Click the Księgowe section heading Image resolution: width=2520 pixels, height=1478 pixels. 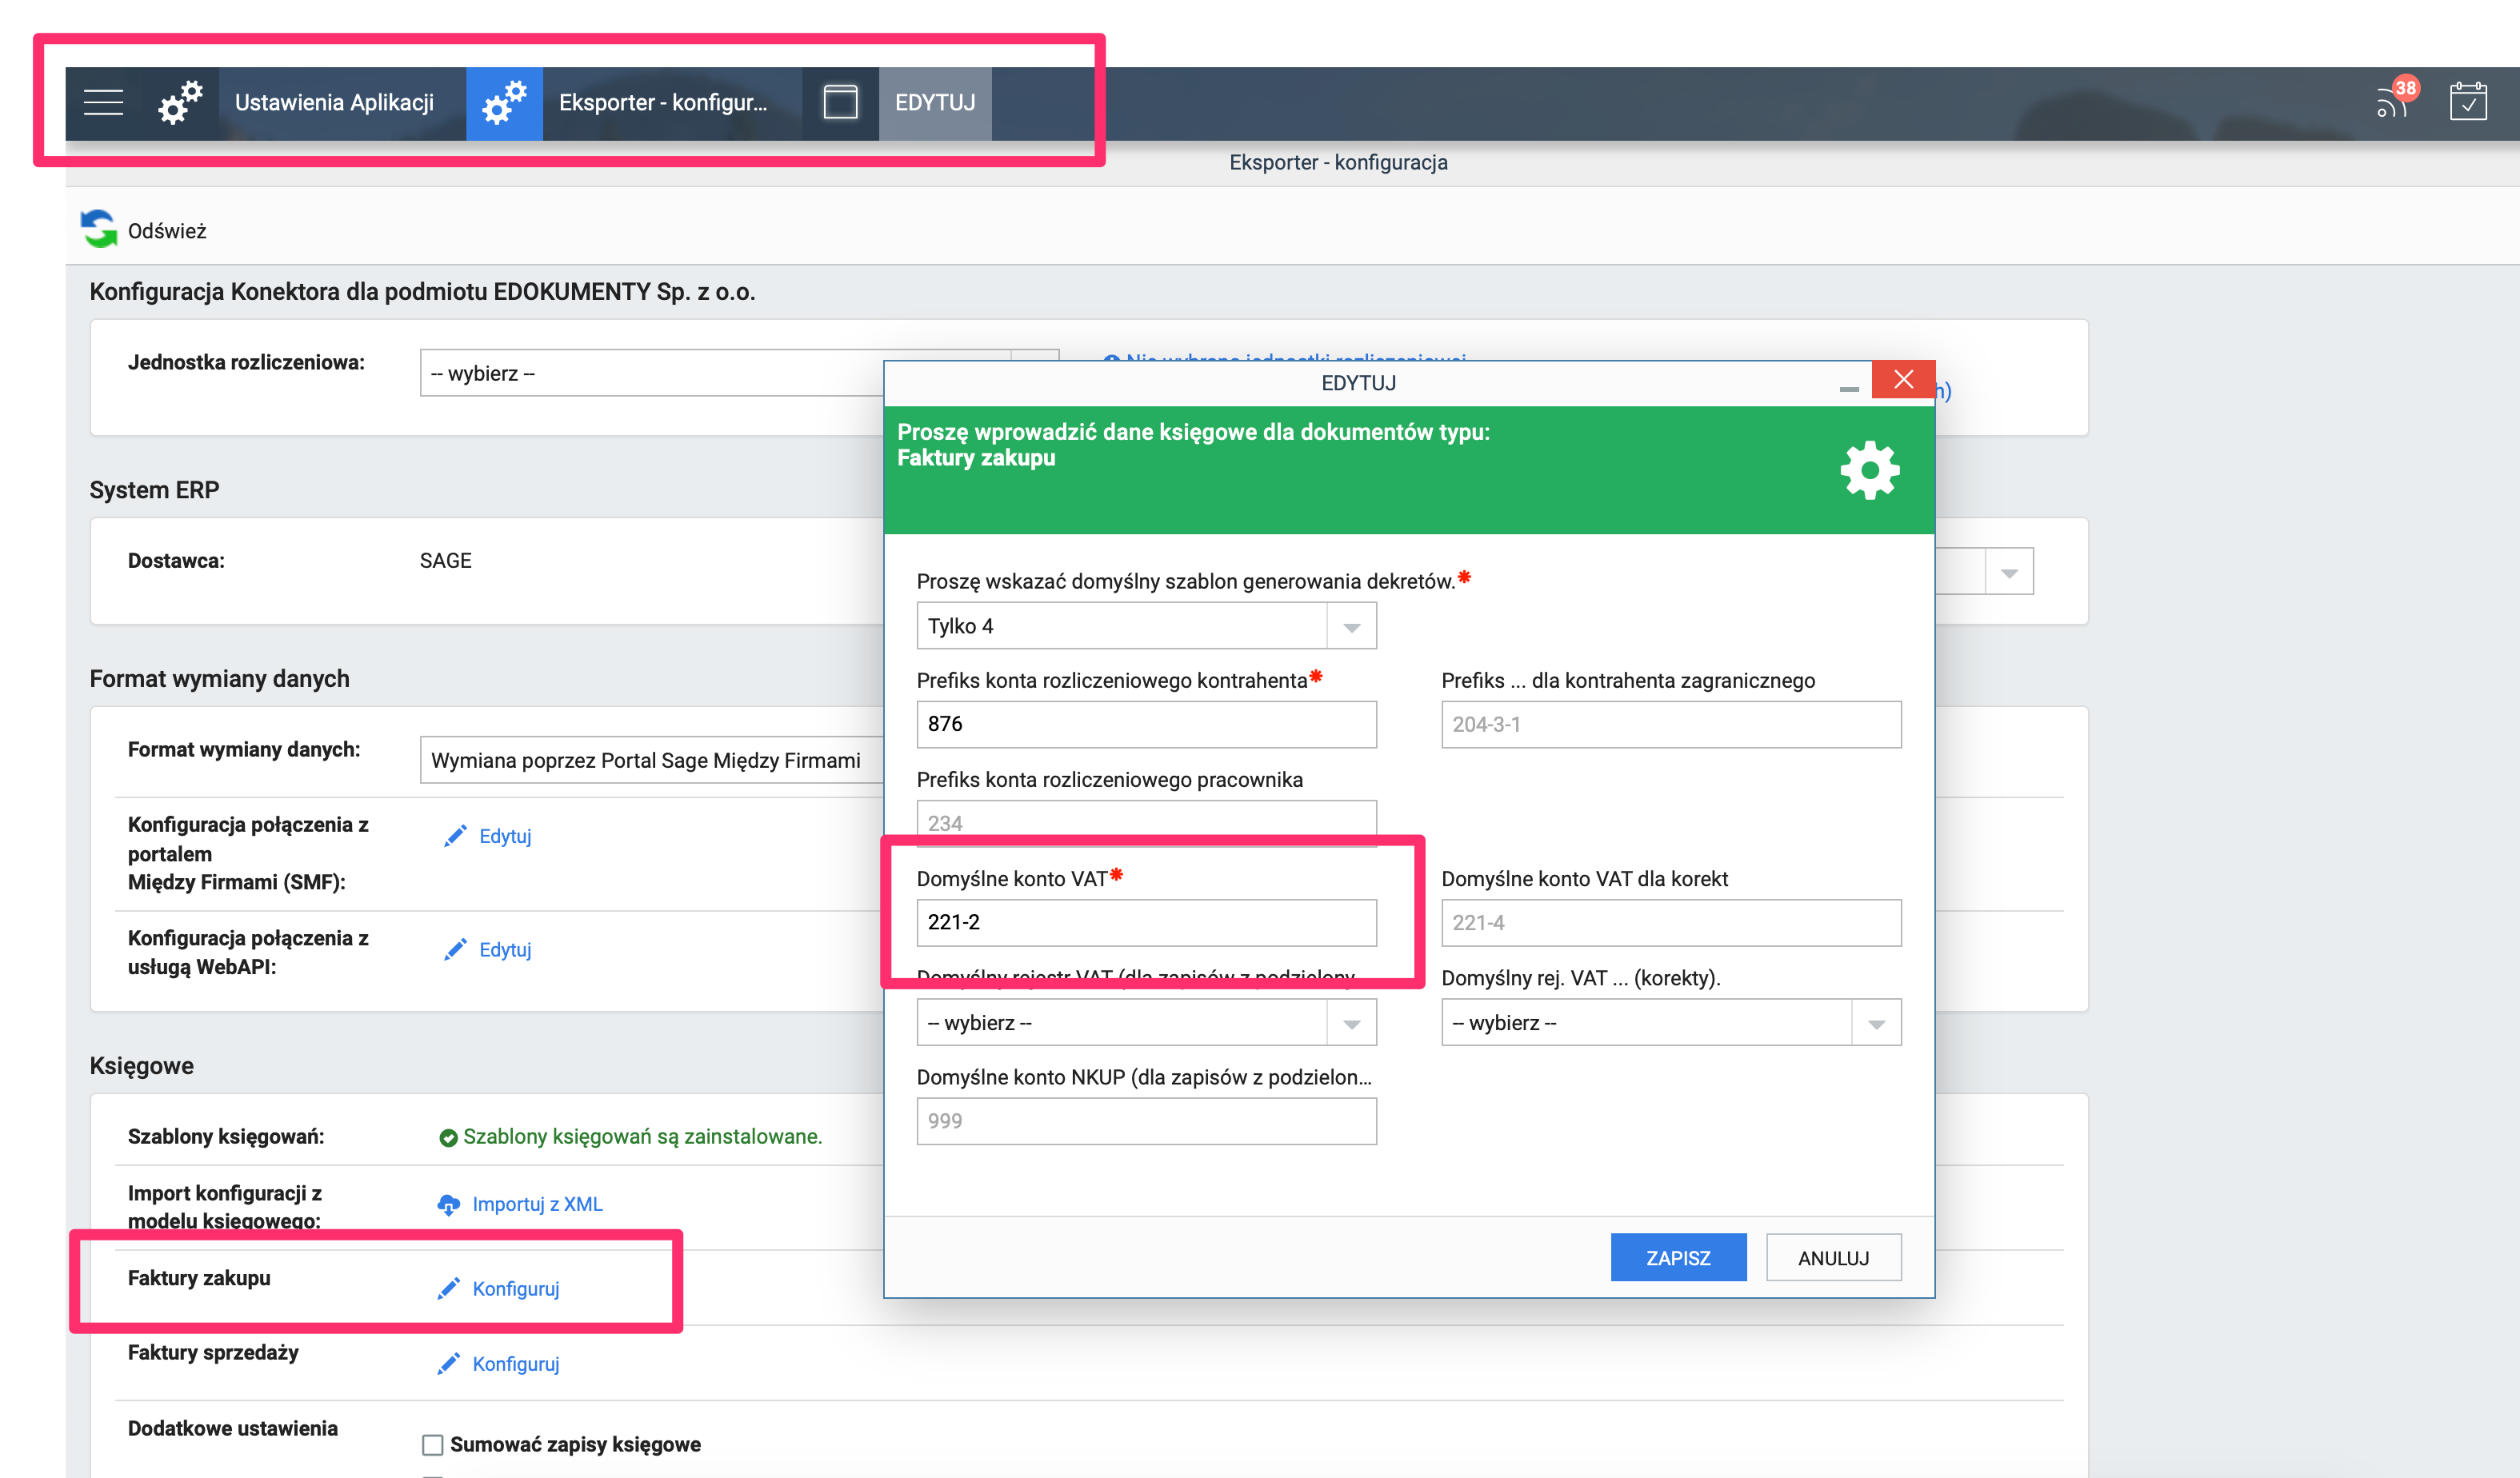pos(141,1065)
